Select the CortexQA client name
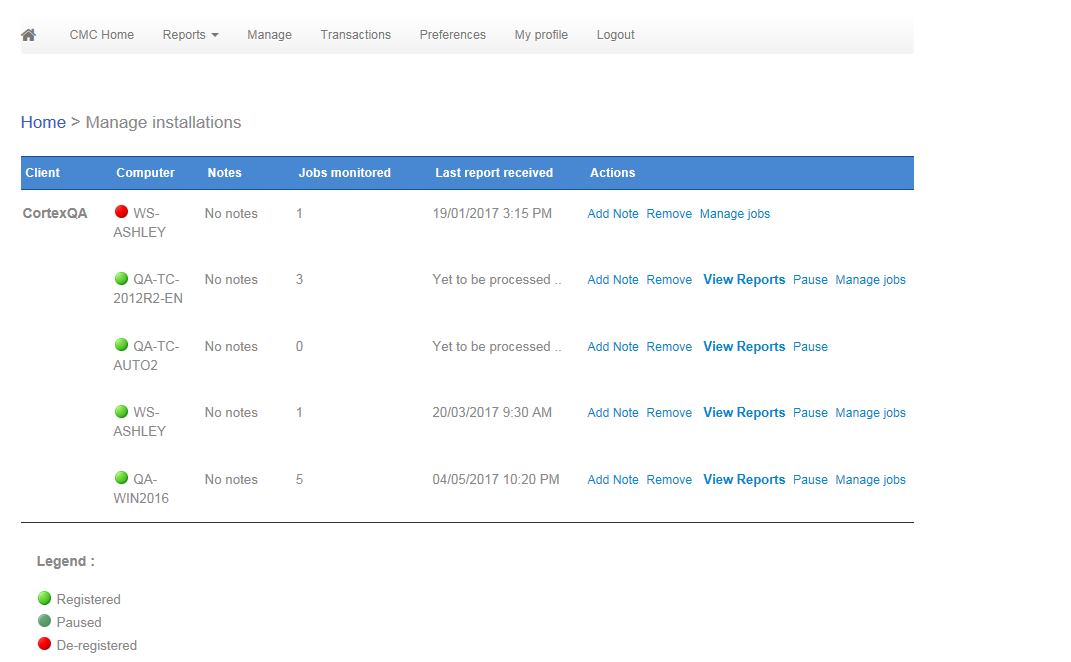This screenshot has height=662, width=1071. 55,213
